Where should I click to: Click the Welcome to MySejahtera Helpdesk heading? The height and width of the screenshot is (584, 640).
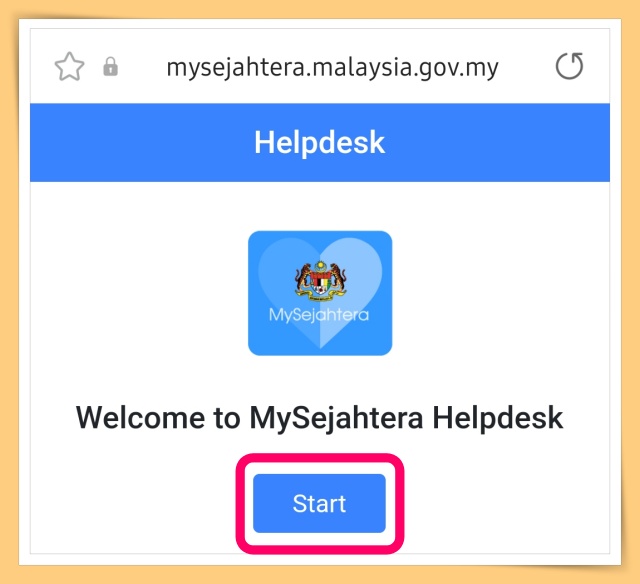coord(320,418)
